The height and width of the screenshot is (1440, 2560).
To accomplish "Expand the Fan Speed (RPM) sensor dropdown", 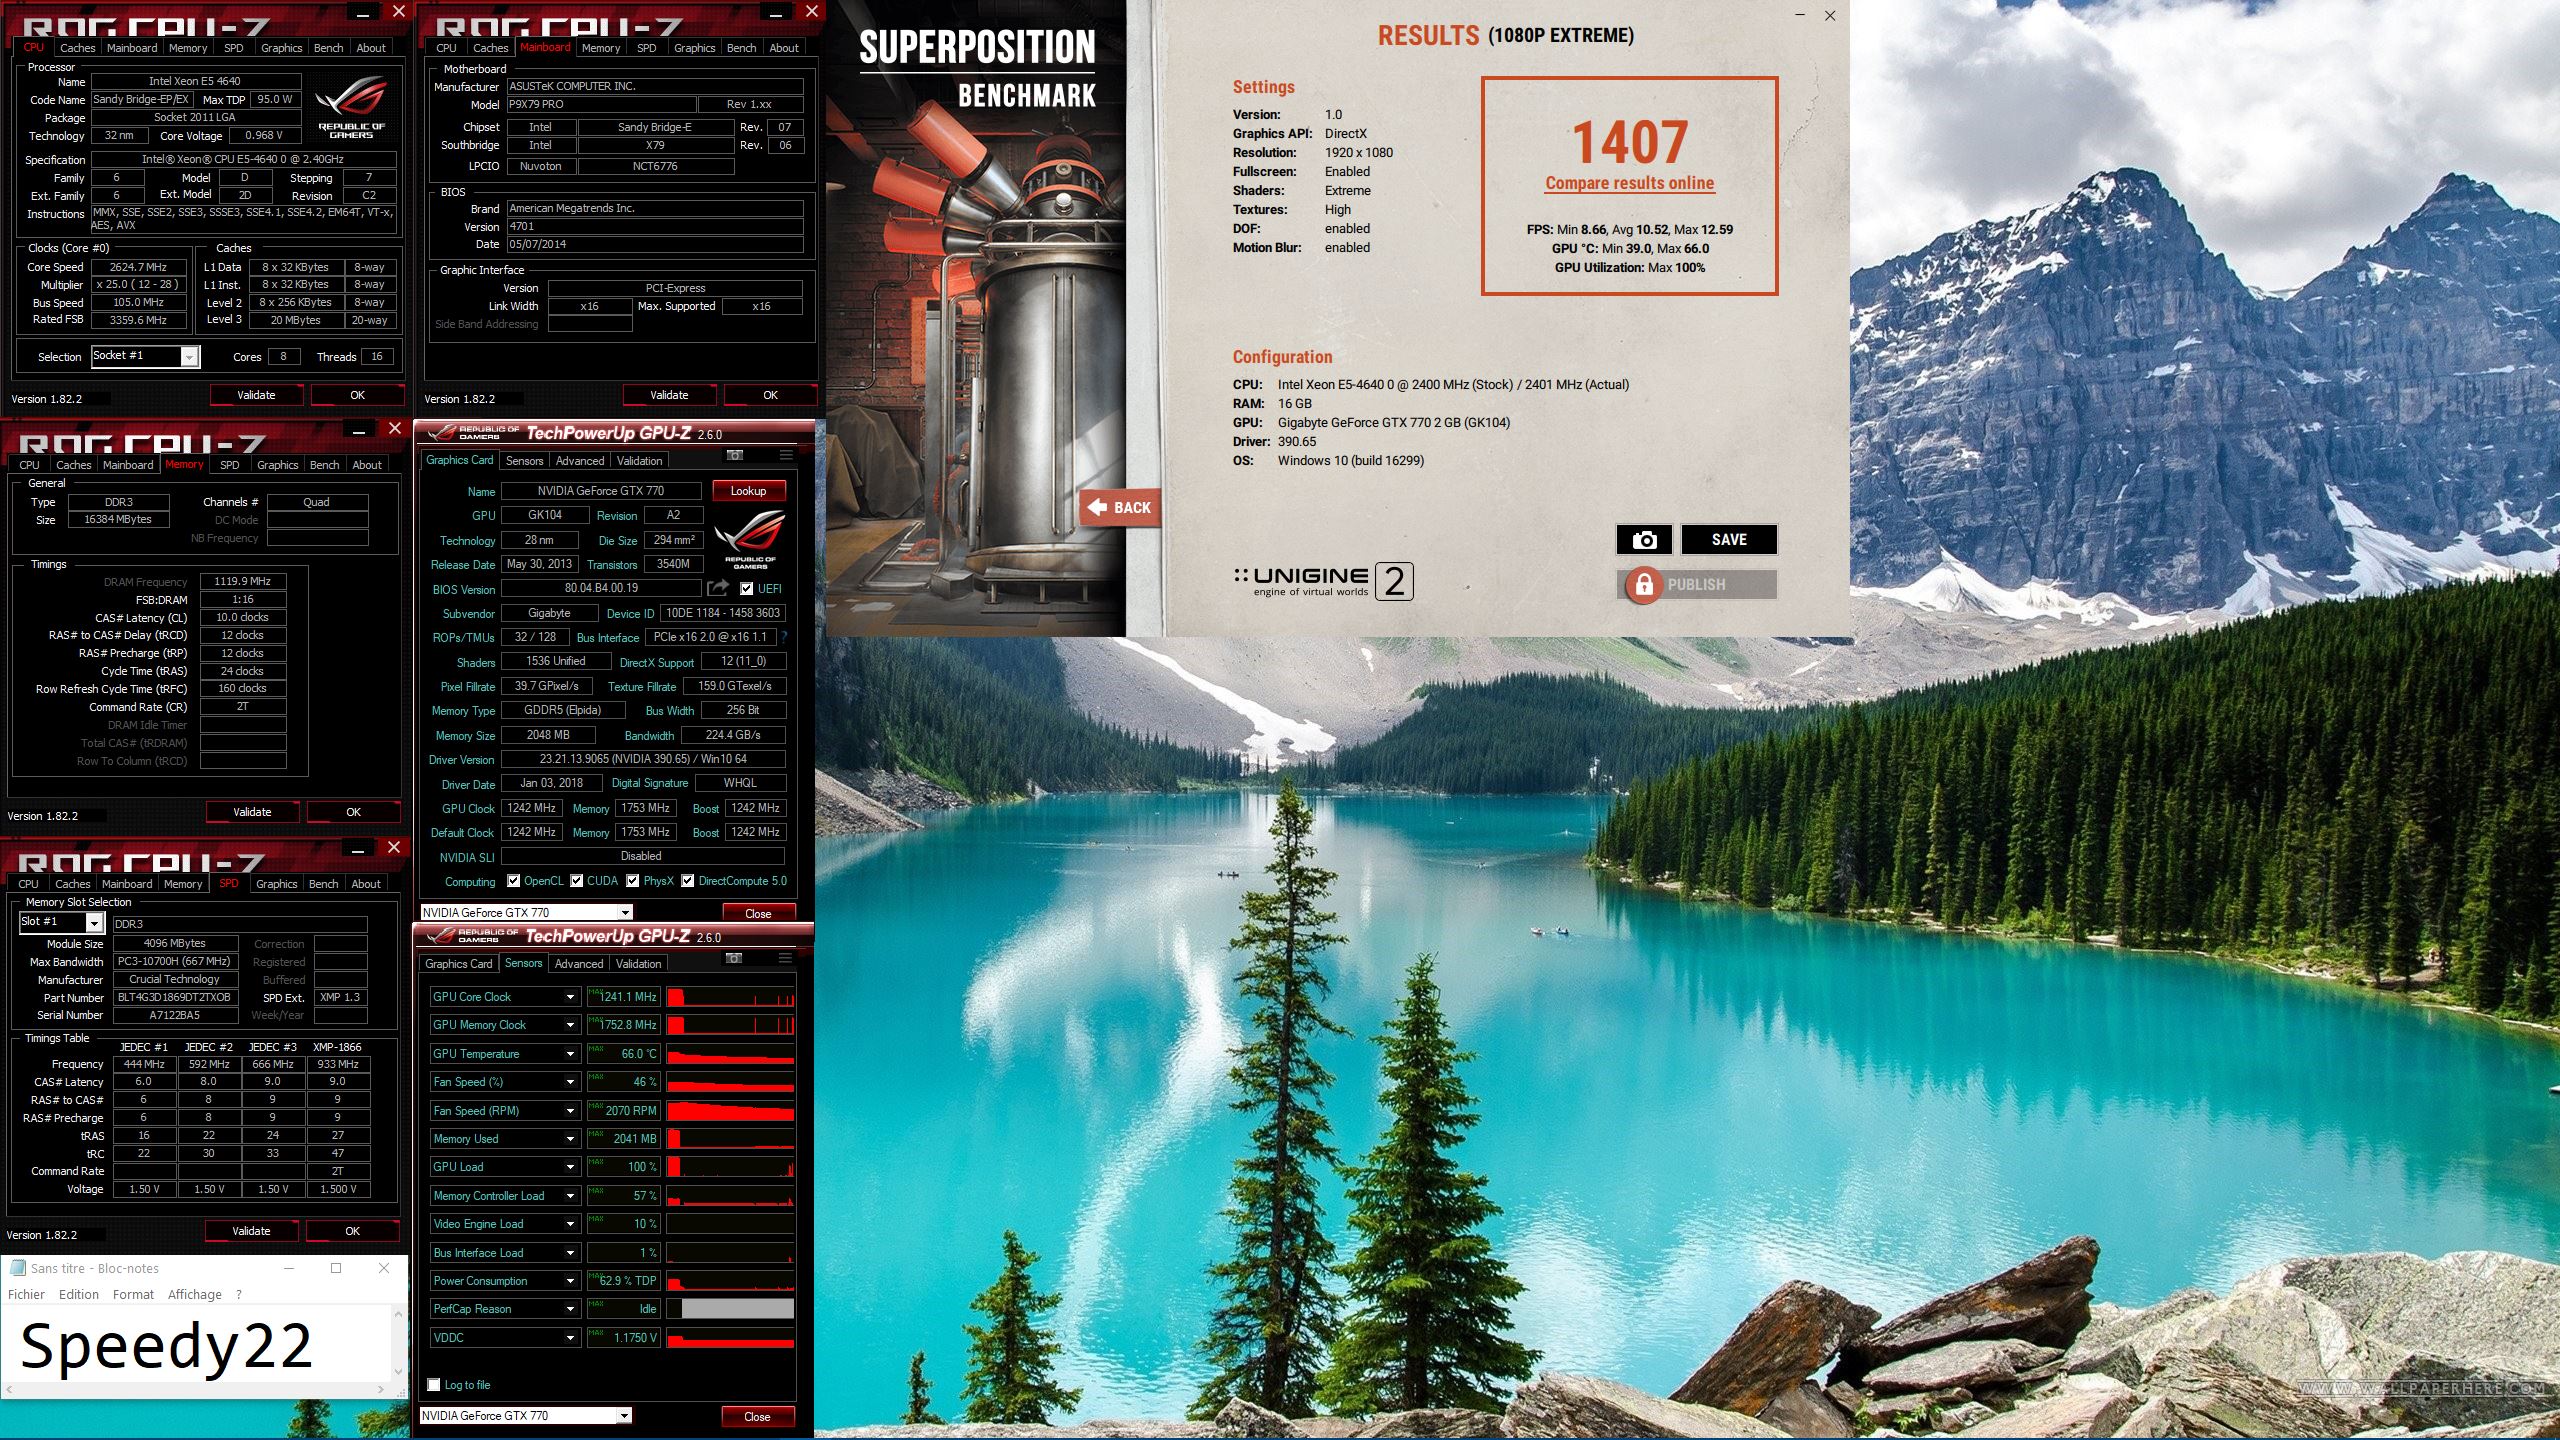I will tap(570, 1111).
